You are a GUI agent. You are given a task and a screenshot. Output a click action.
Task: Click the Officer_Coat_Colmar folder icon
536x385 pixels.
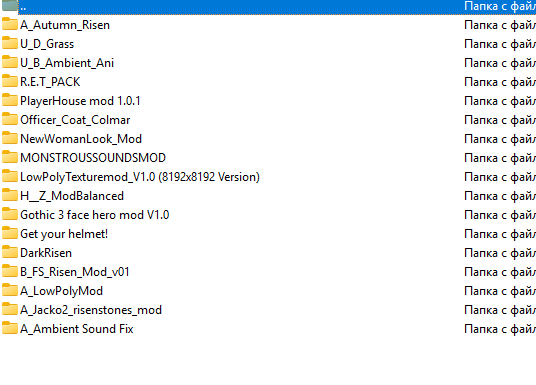point(10,120)
